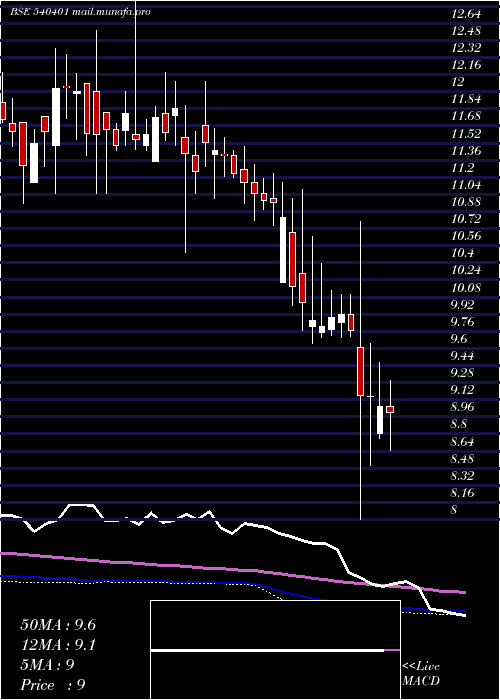Viewport: 500px width, 700px height.
Task: Click the 10.72 price axis label
Action: [466, 219]
